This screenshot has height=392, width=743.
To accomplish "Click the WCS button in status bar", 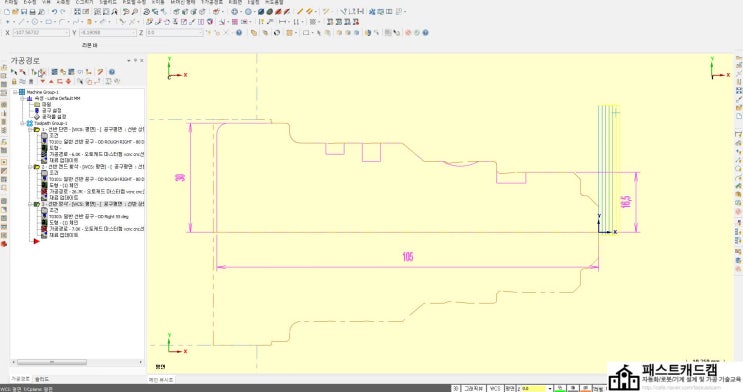I will click(x=495, y=388).
